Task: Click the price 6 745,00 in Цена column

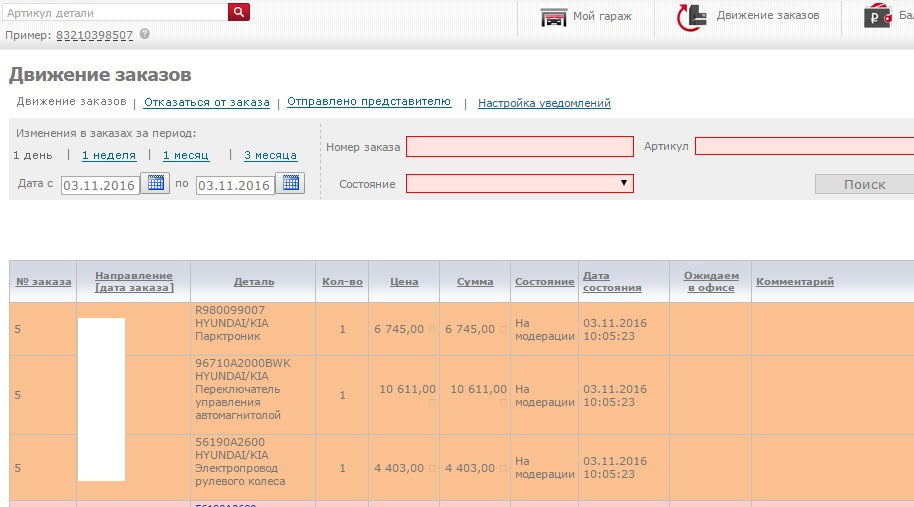Action: [399, 329]
